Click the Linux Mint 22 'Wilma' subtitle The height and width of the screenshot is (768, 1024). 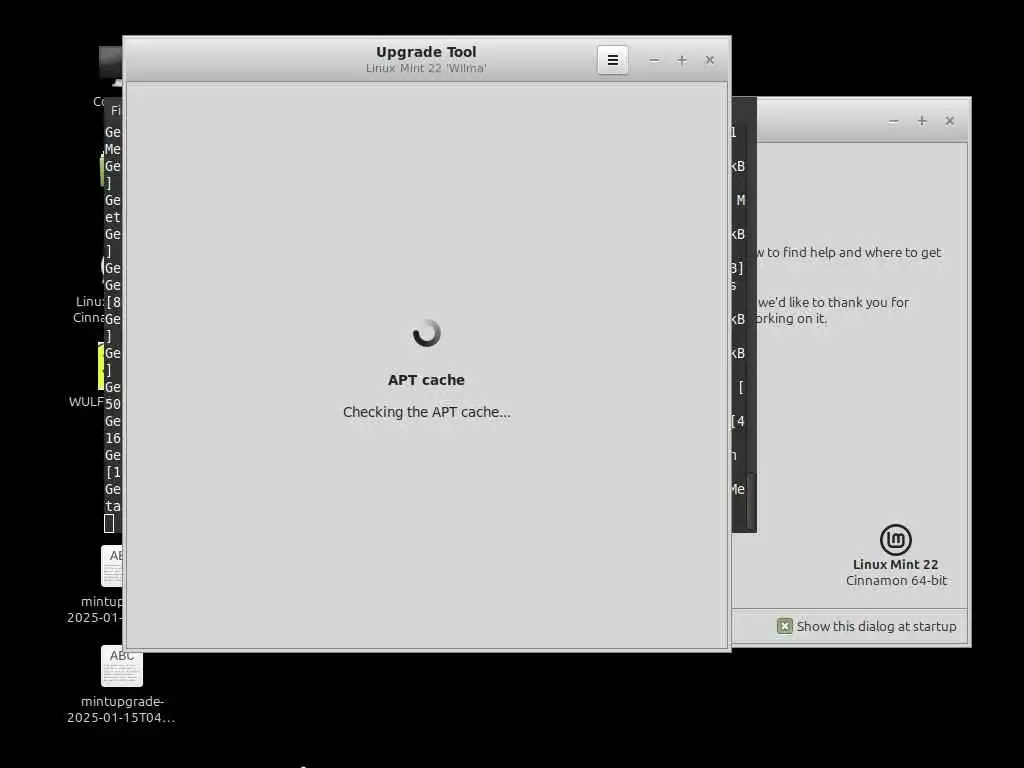pyautogui.click(x=426, y=68)
